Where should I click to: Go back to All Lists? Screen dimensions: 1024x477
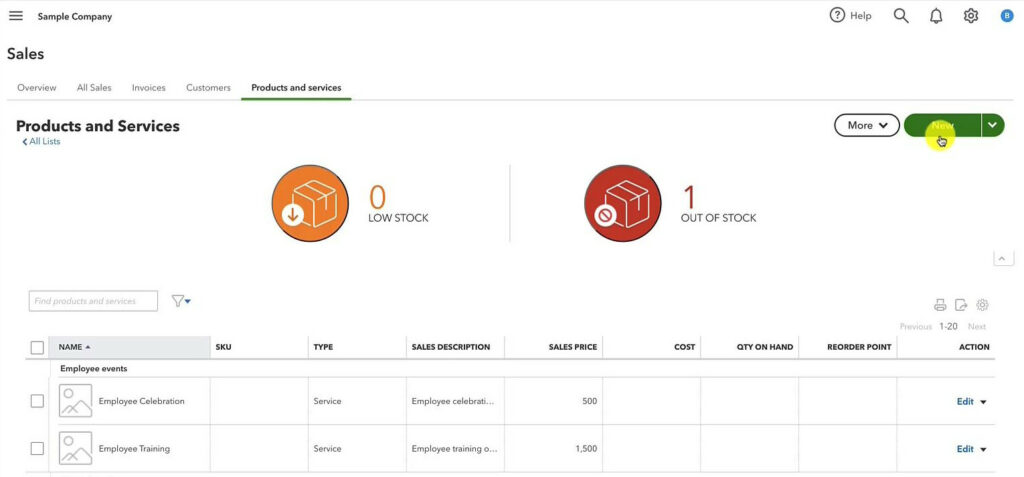pos(41,141)
